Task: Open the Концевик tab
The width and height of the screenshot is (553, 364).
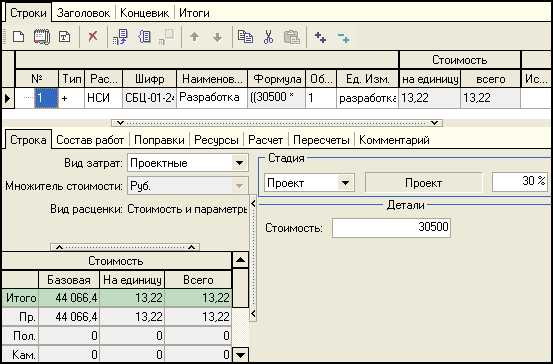Action: tap(145, 13)
